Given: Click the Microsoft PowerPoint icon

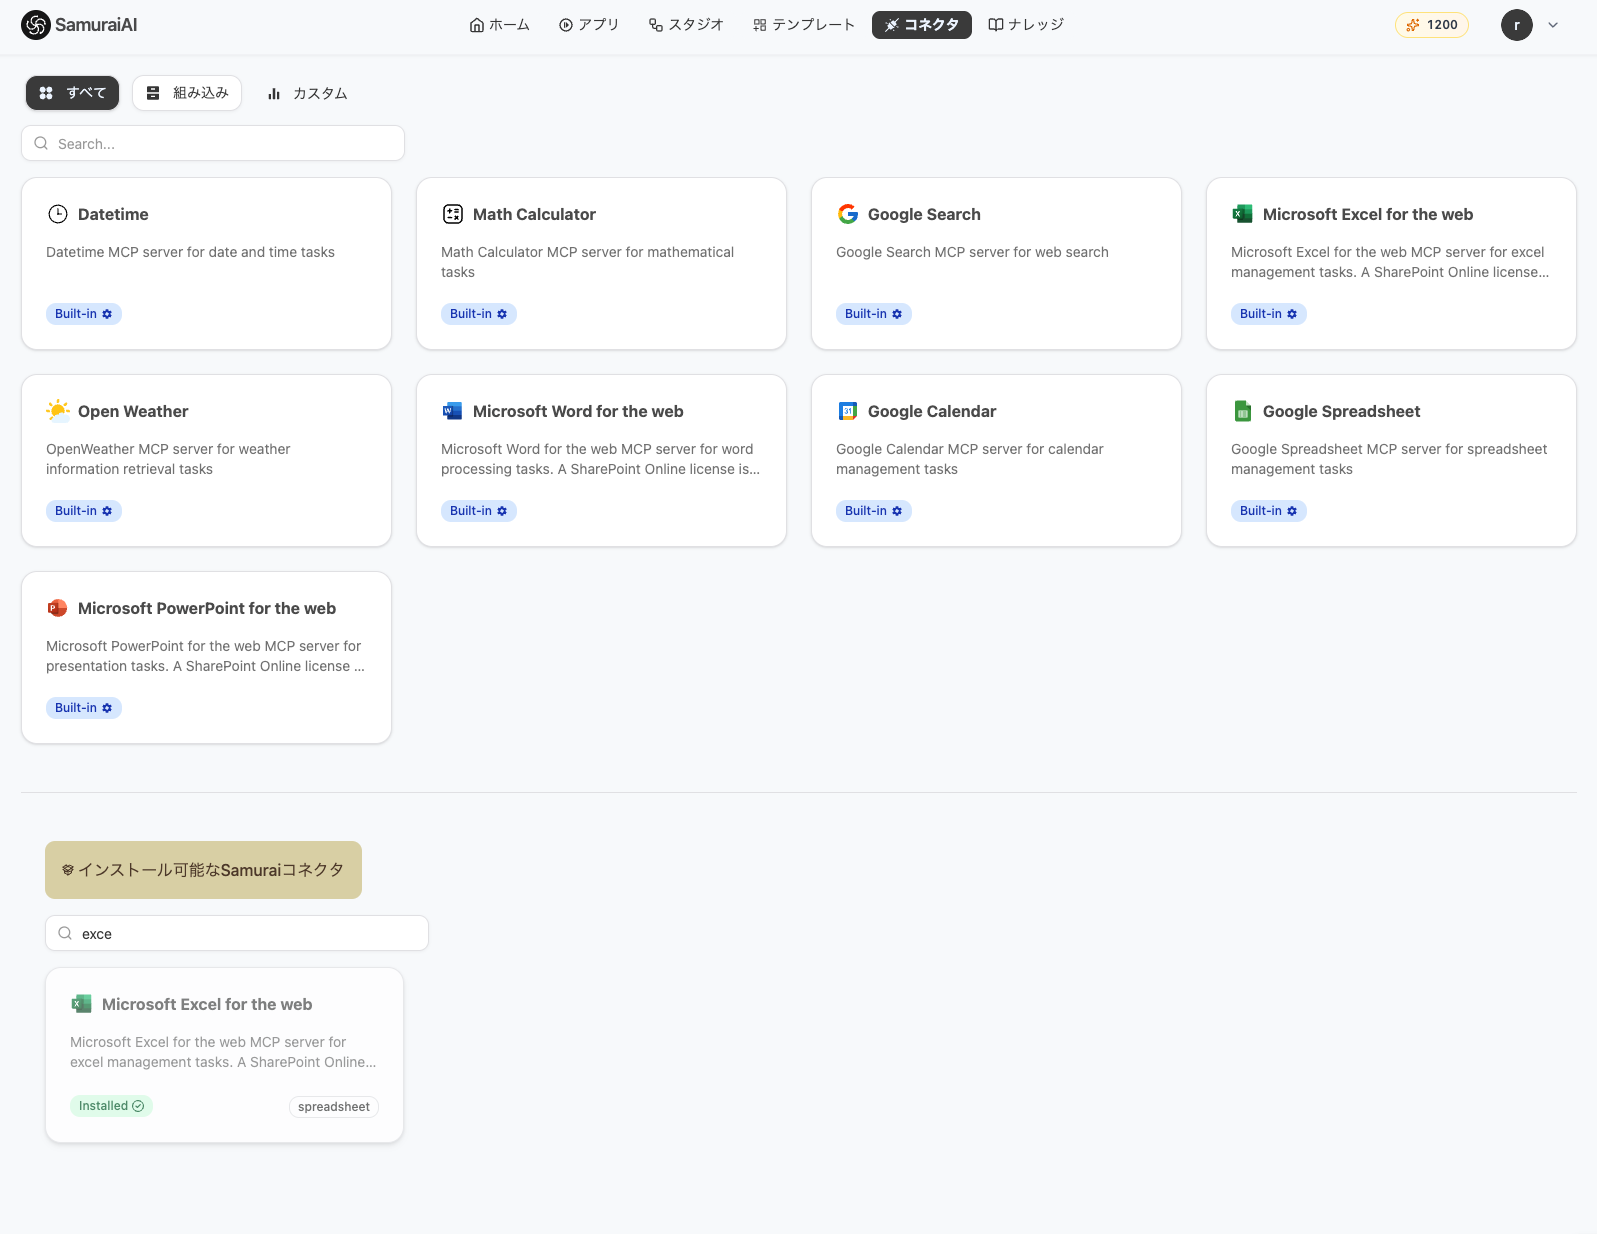Looking at the screenshot, I should tap(58, 608).
